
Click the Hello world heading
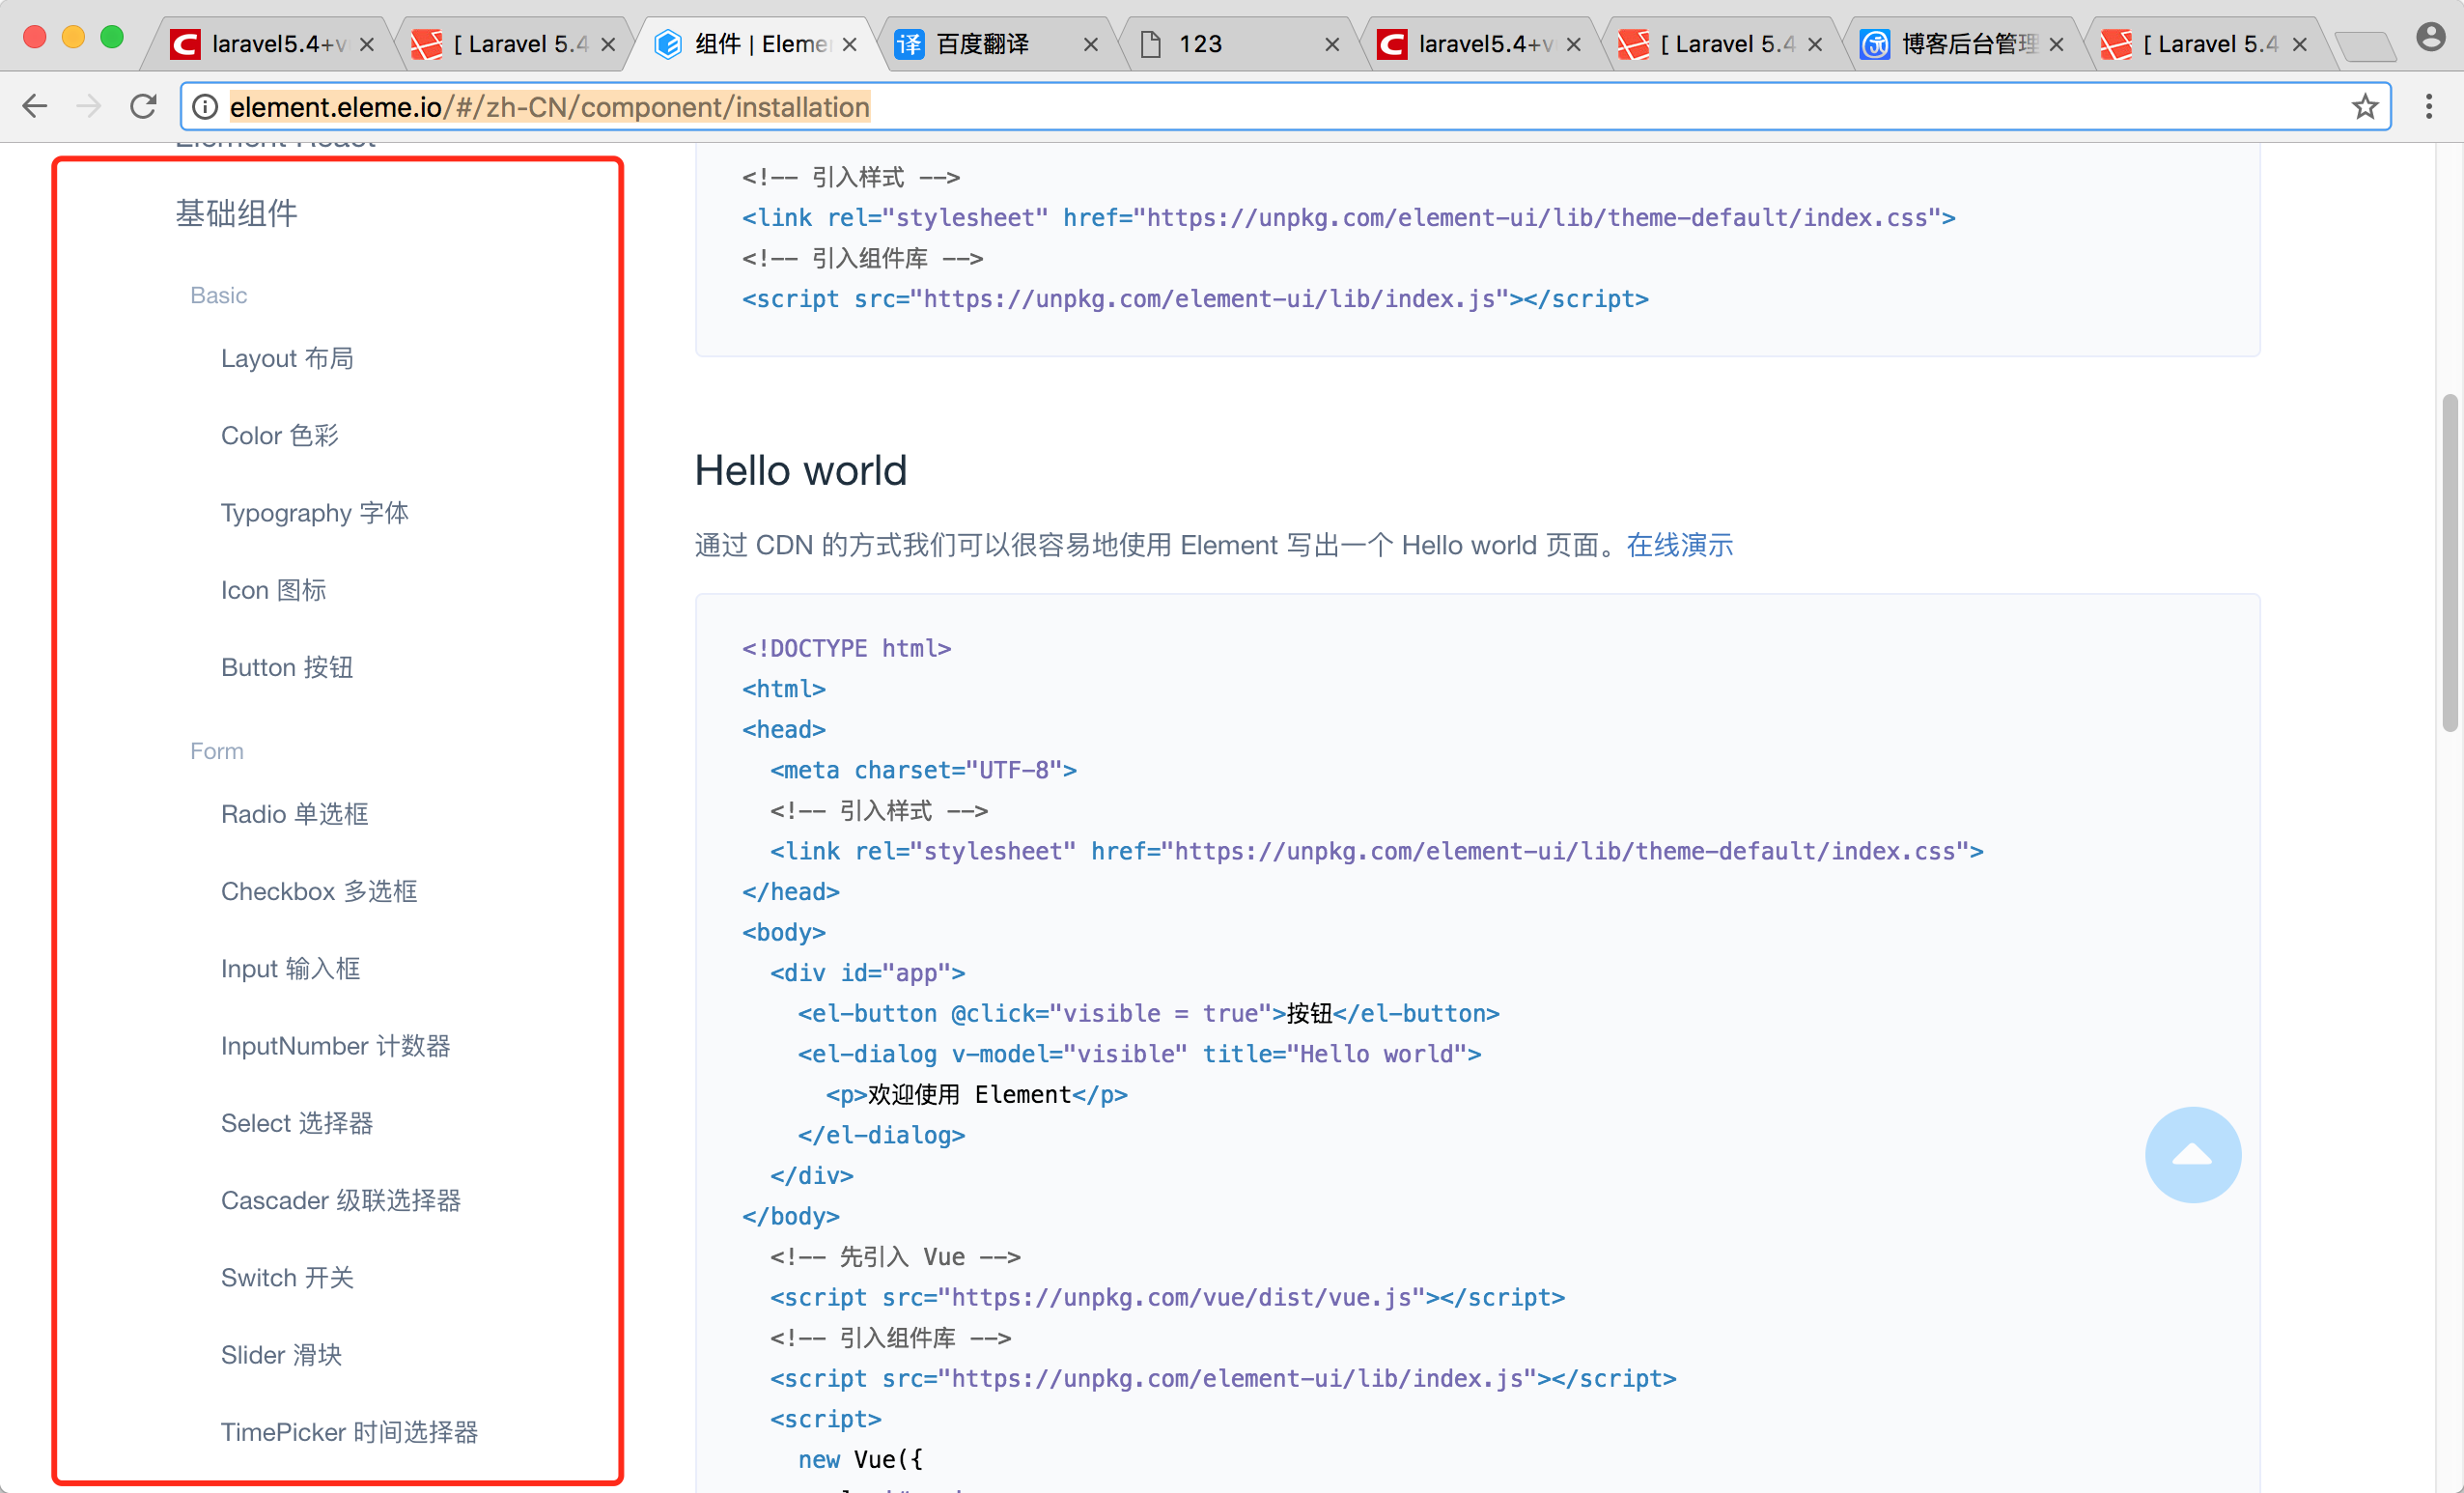coord(800,469)
